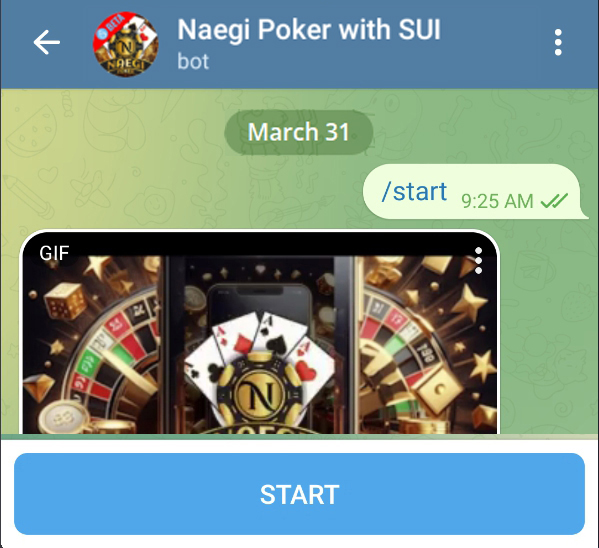599x548 pixels.
Task: Click the golden dice in GIF
Action: click(x=65, y=301)
